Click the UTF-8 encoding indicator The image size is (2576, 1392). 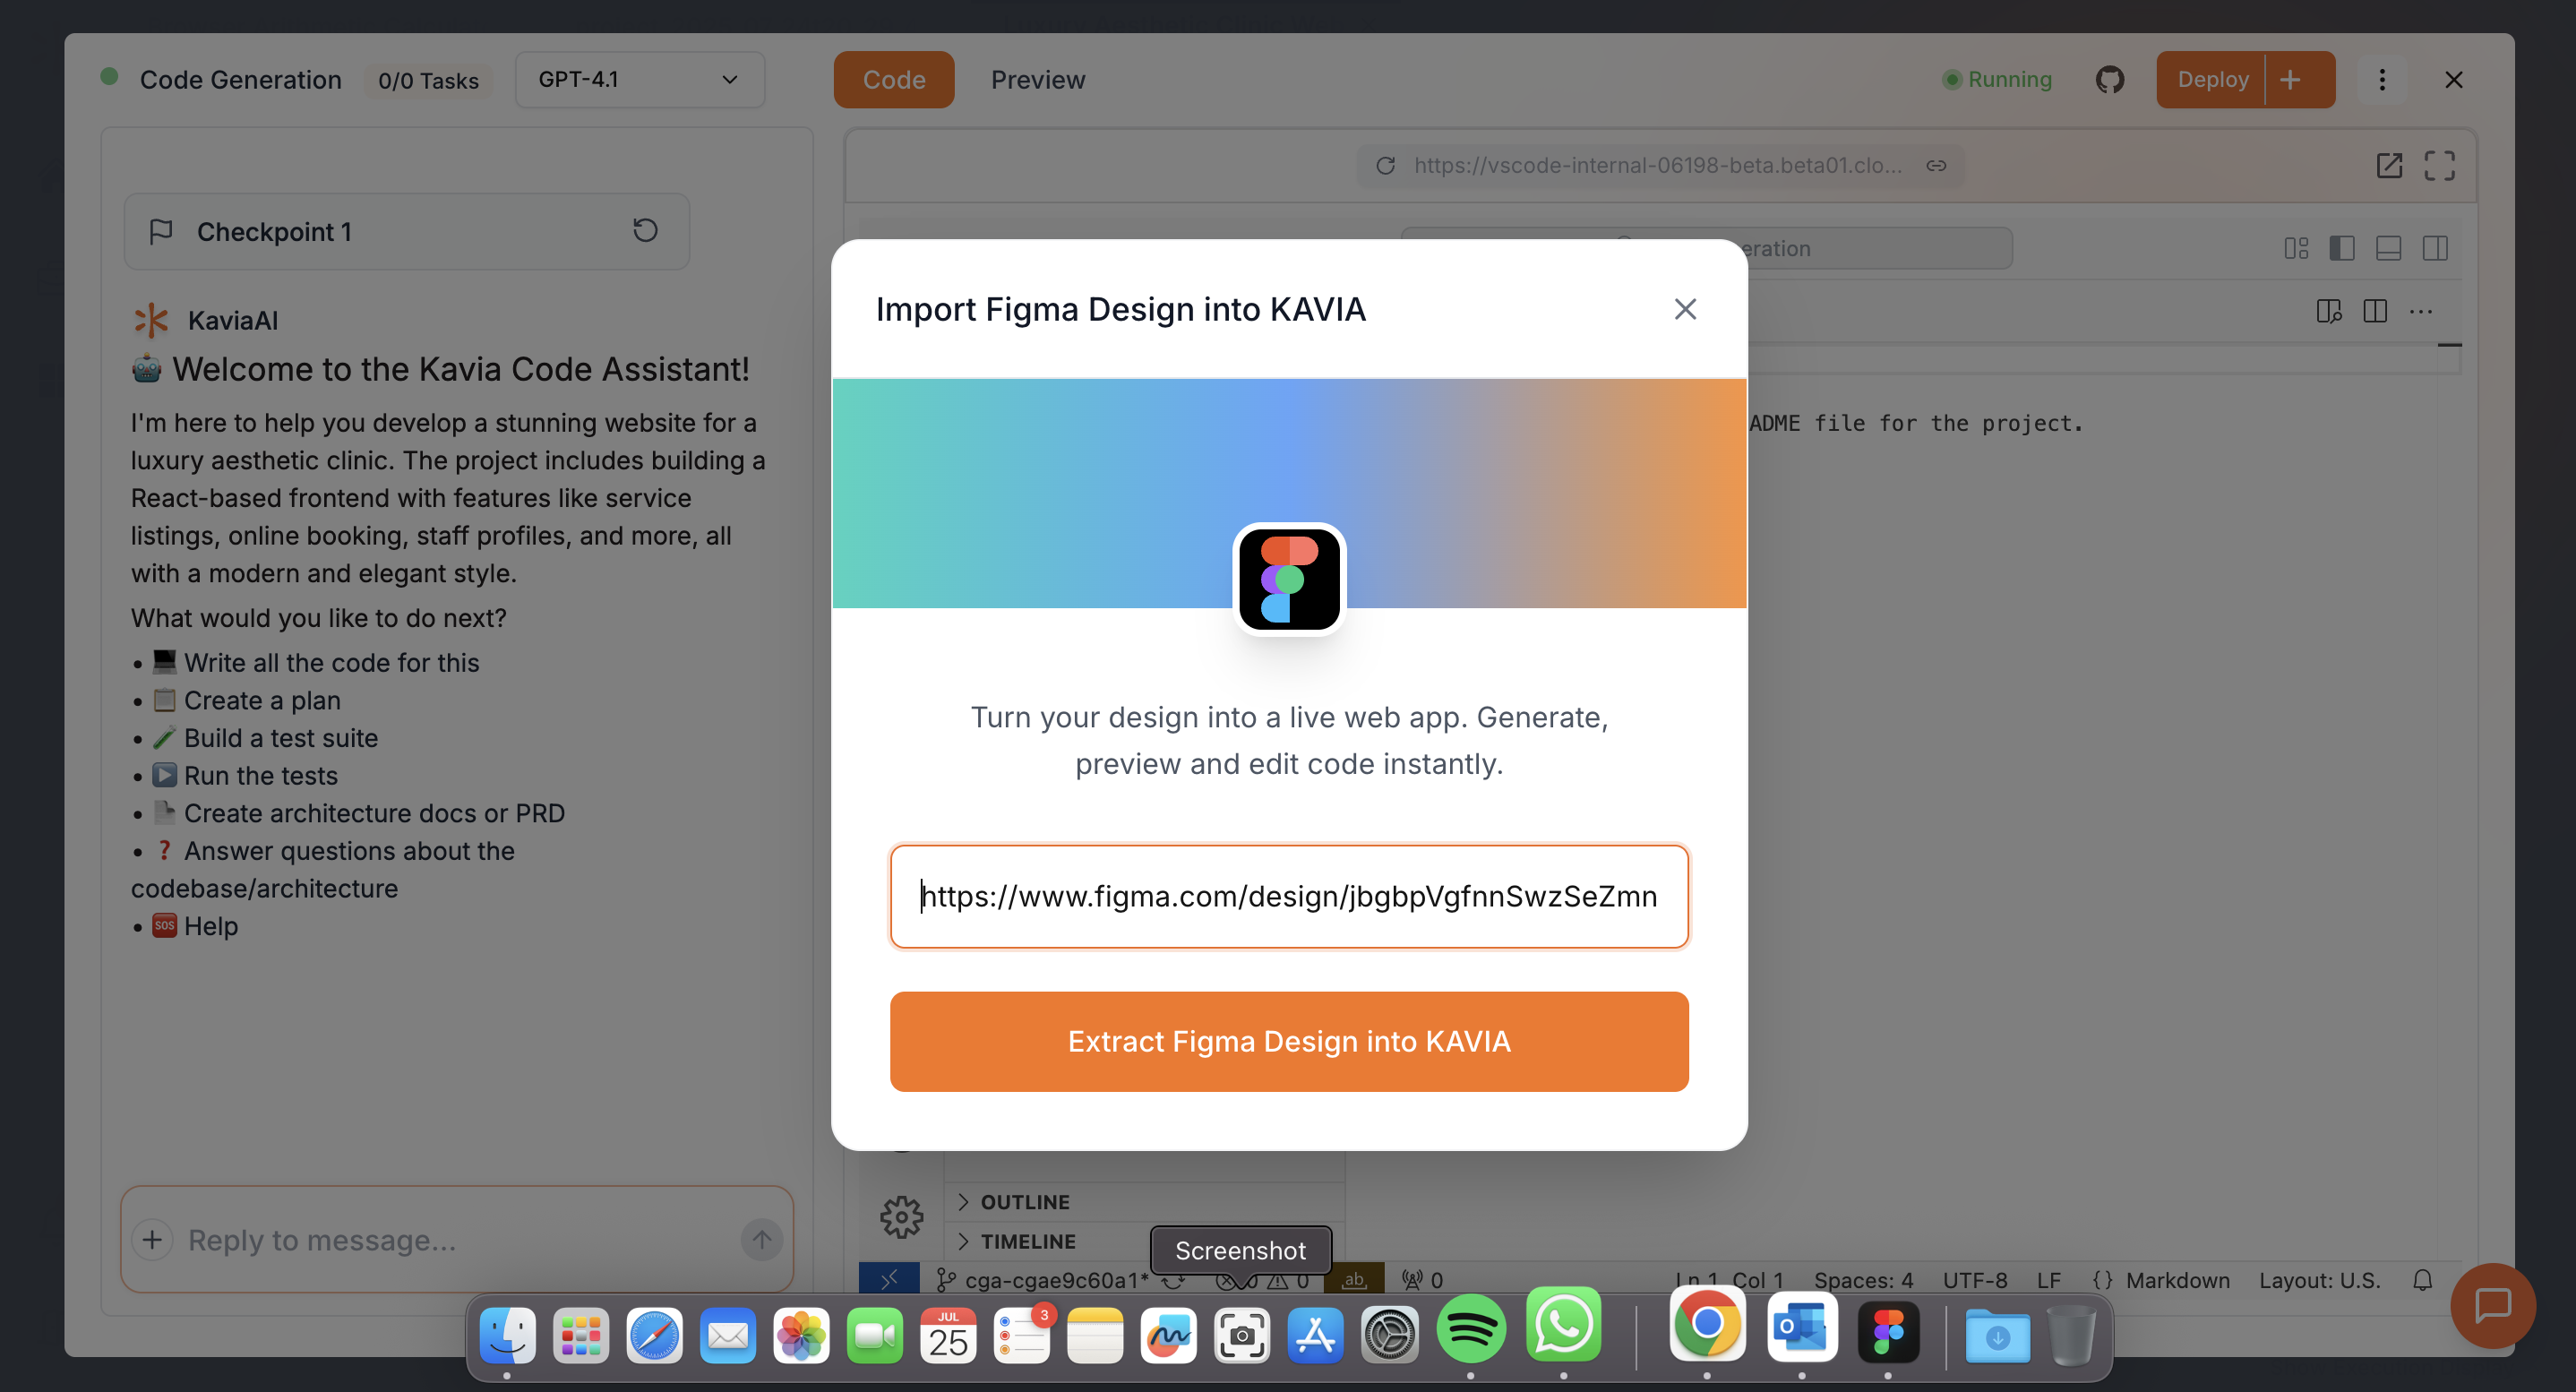1975,1280
